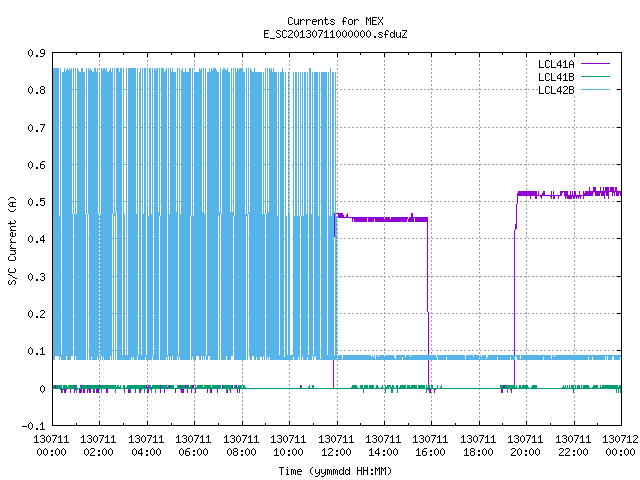Click the x-axis time label '16:00'

pyautogui.click(x=430, y=452)
